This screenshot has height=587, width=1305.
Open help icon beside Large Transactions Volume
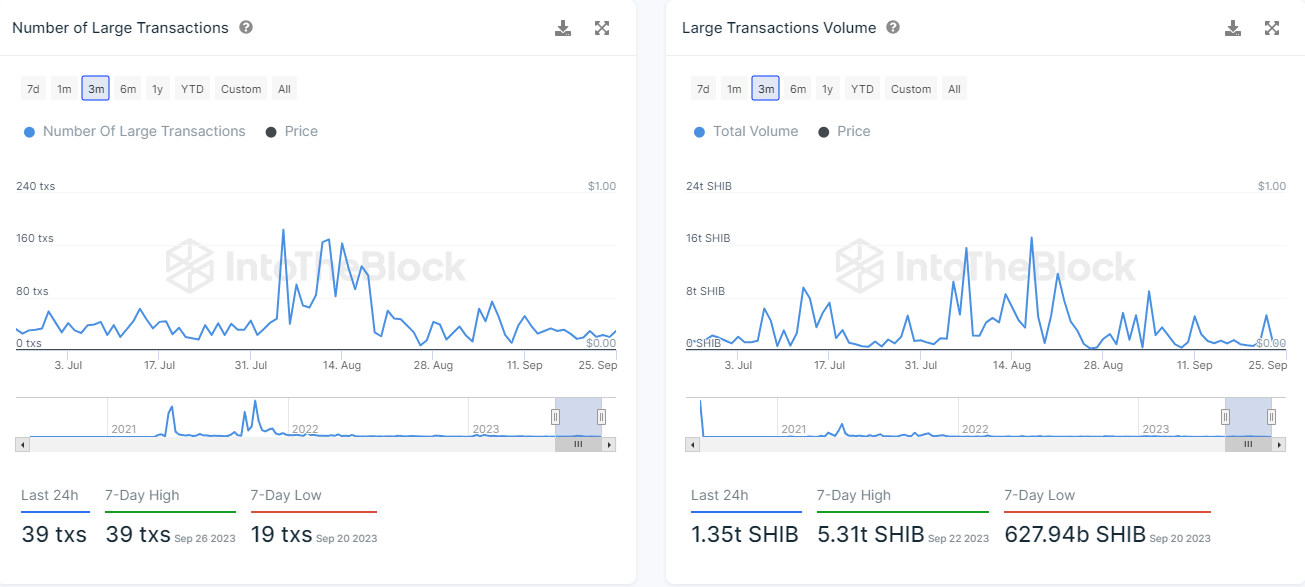893,27
